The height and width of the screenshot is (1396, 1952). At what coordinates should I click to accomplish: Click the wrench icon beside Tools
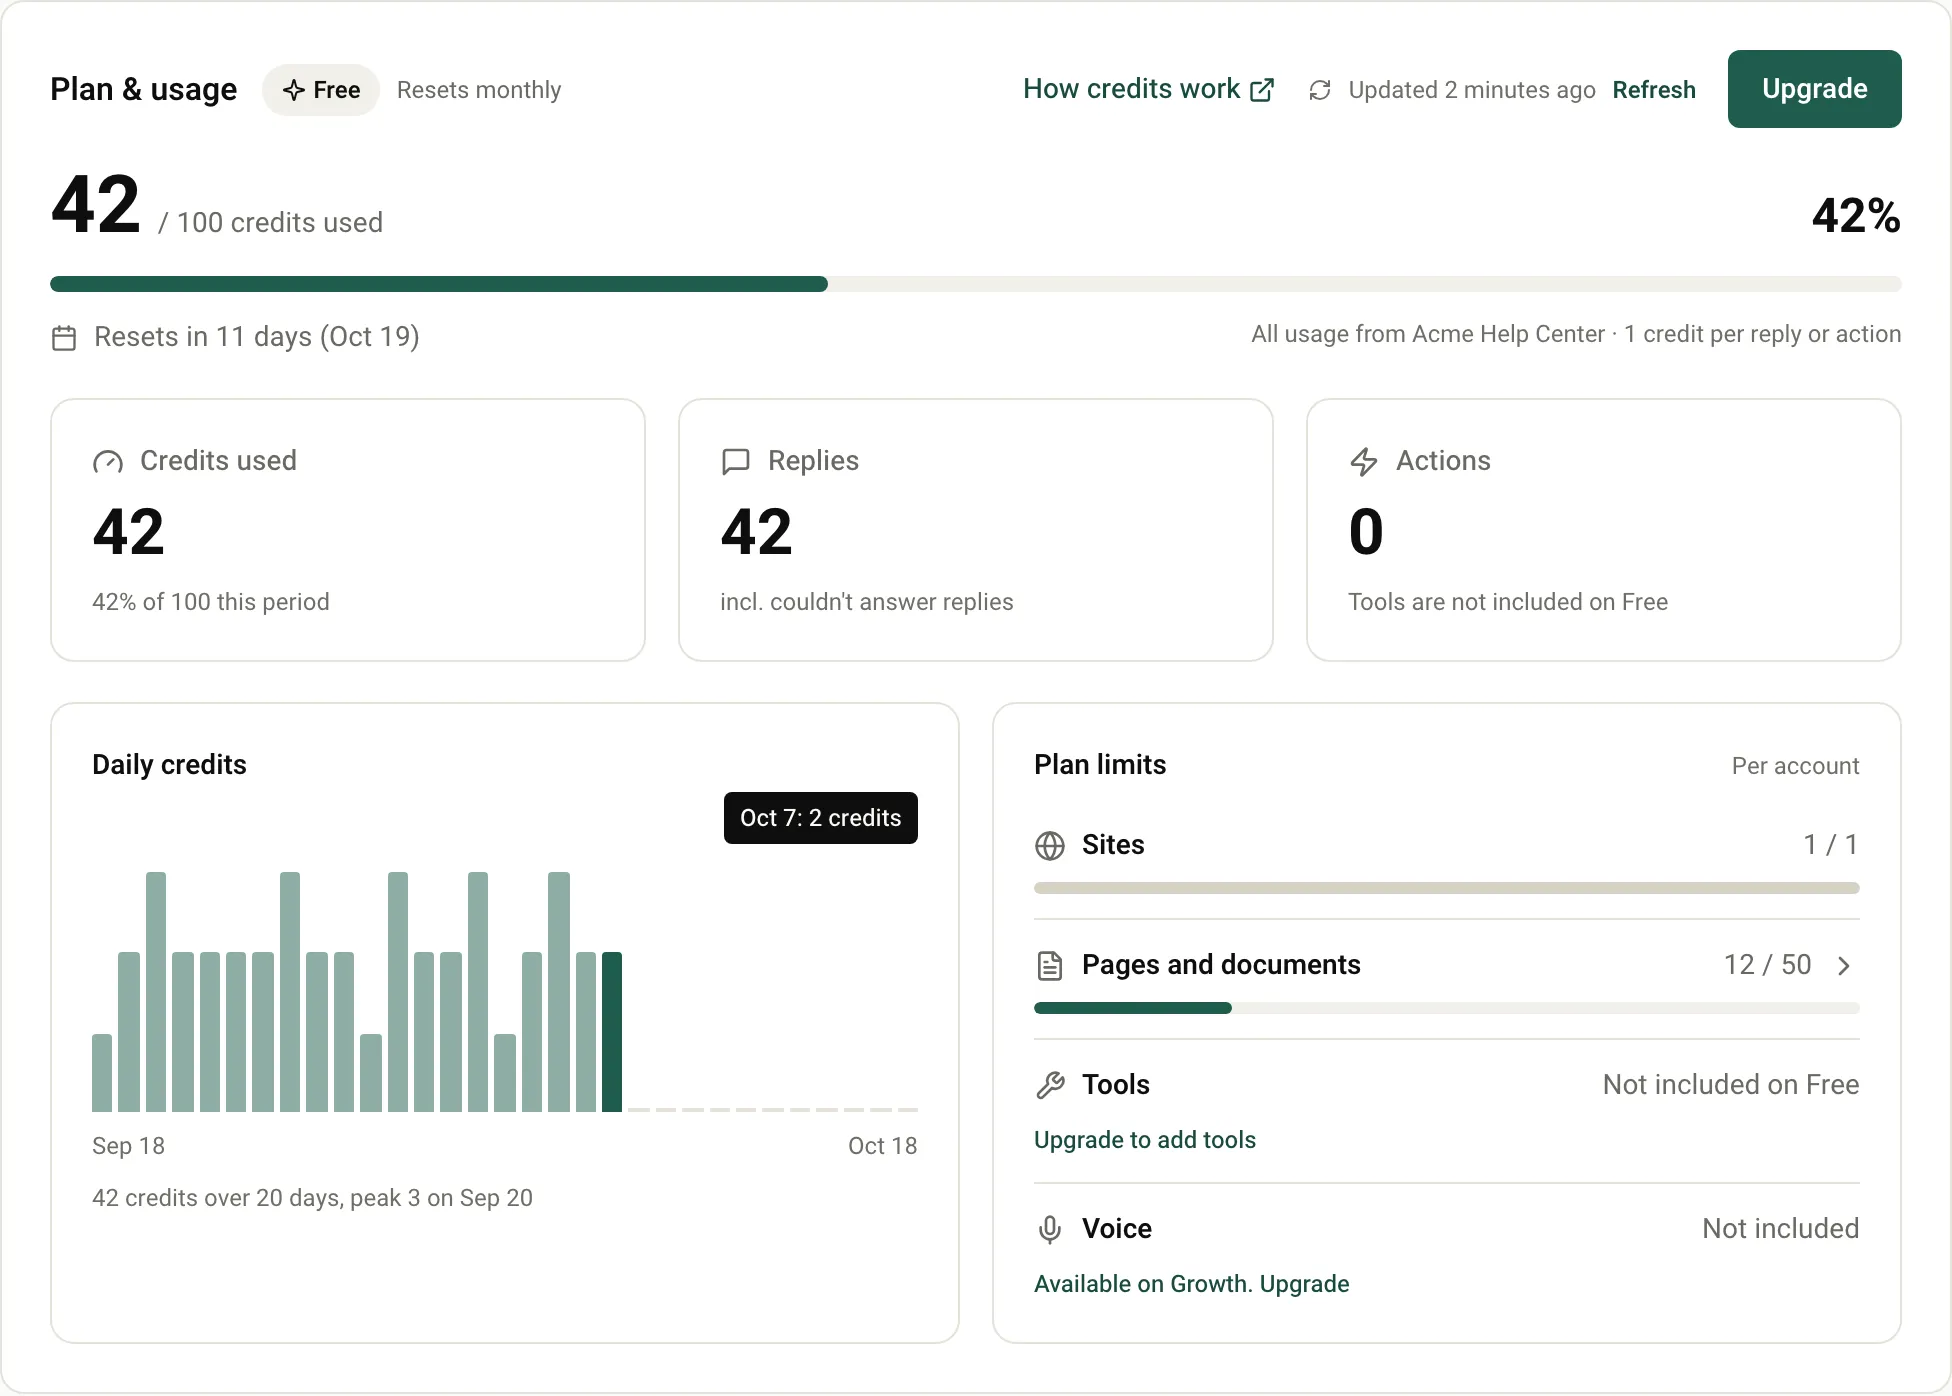[1050, 1085]
